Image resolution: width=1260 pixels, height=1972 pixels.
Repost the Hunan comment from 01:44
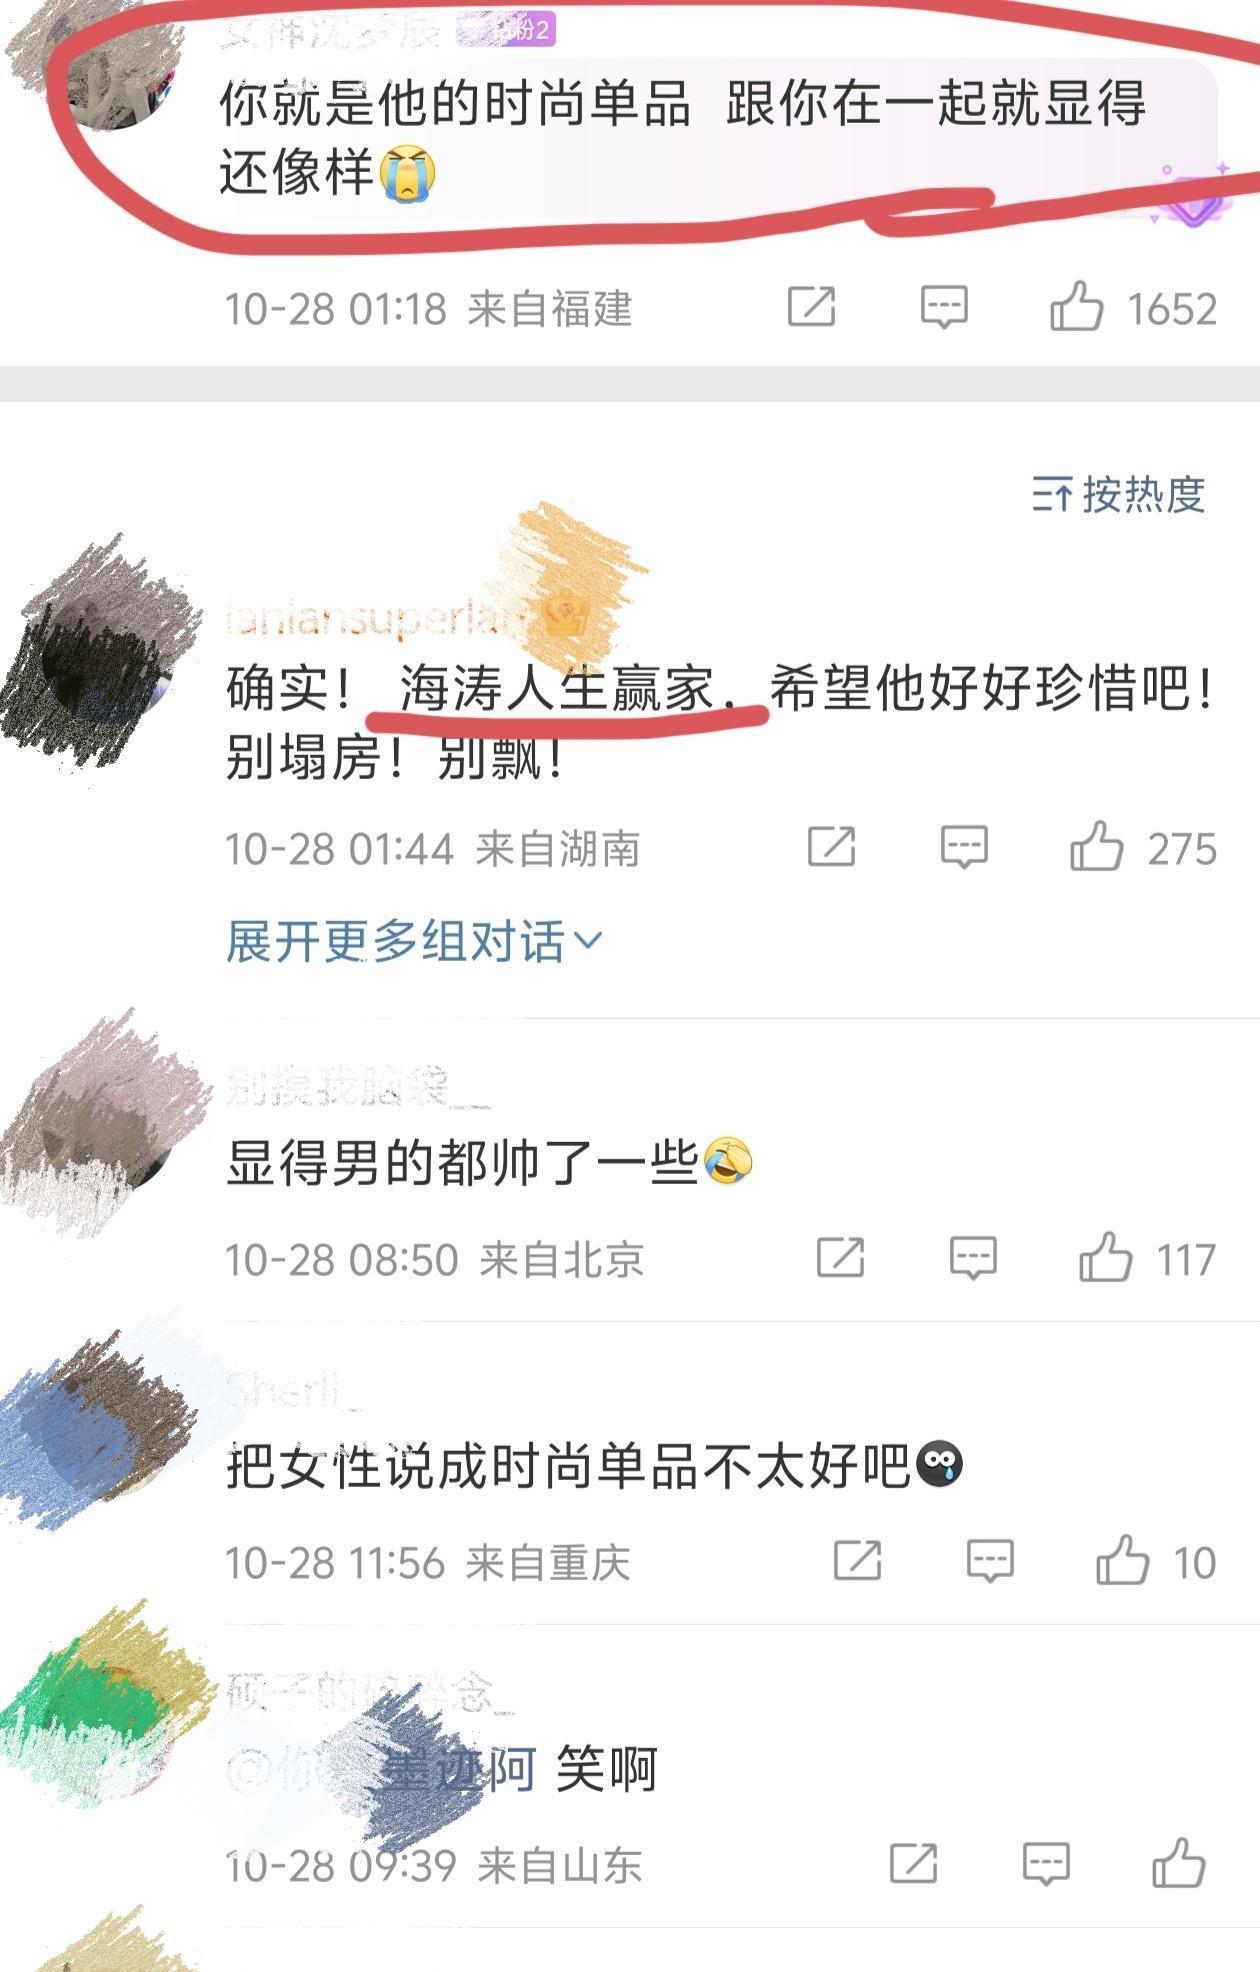(831, 846)
